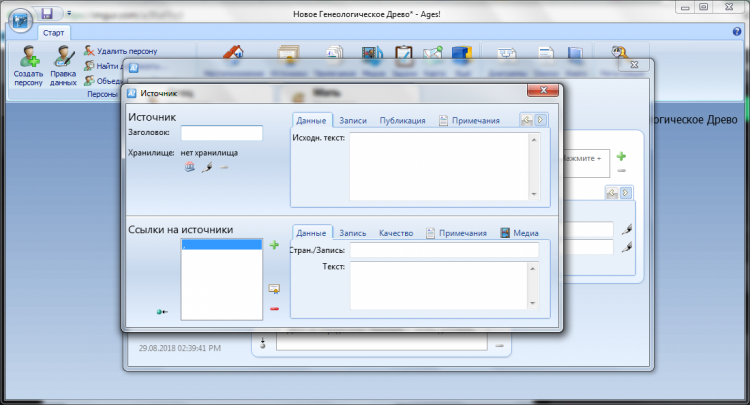
Task: Click the Заголовок input field
Action: point(221,132)
